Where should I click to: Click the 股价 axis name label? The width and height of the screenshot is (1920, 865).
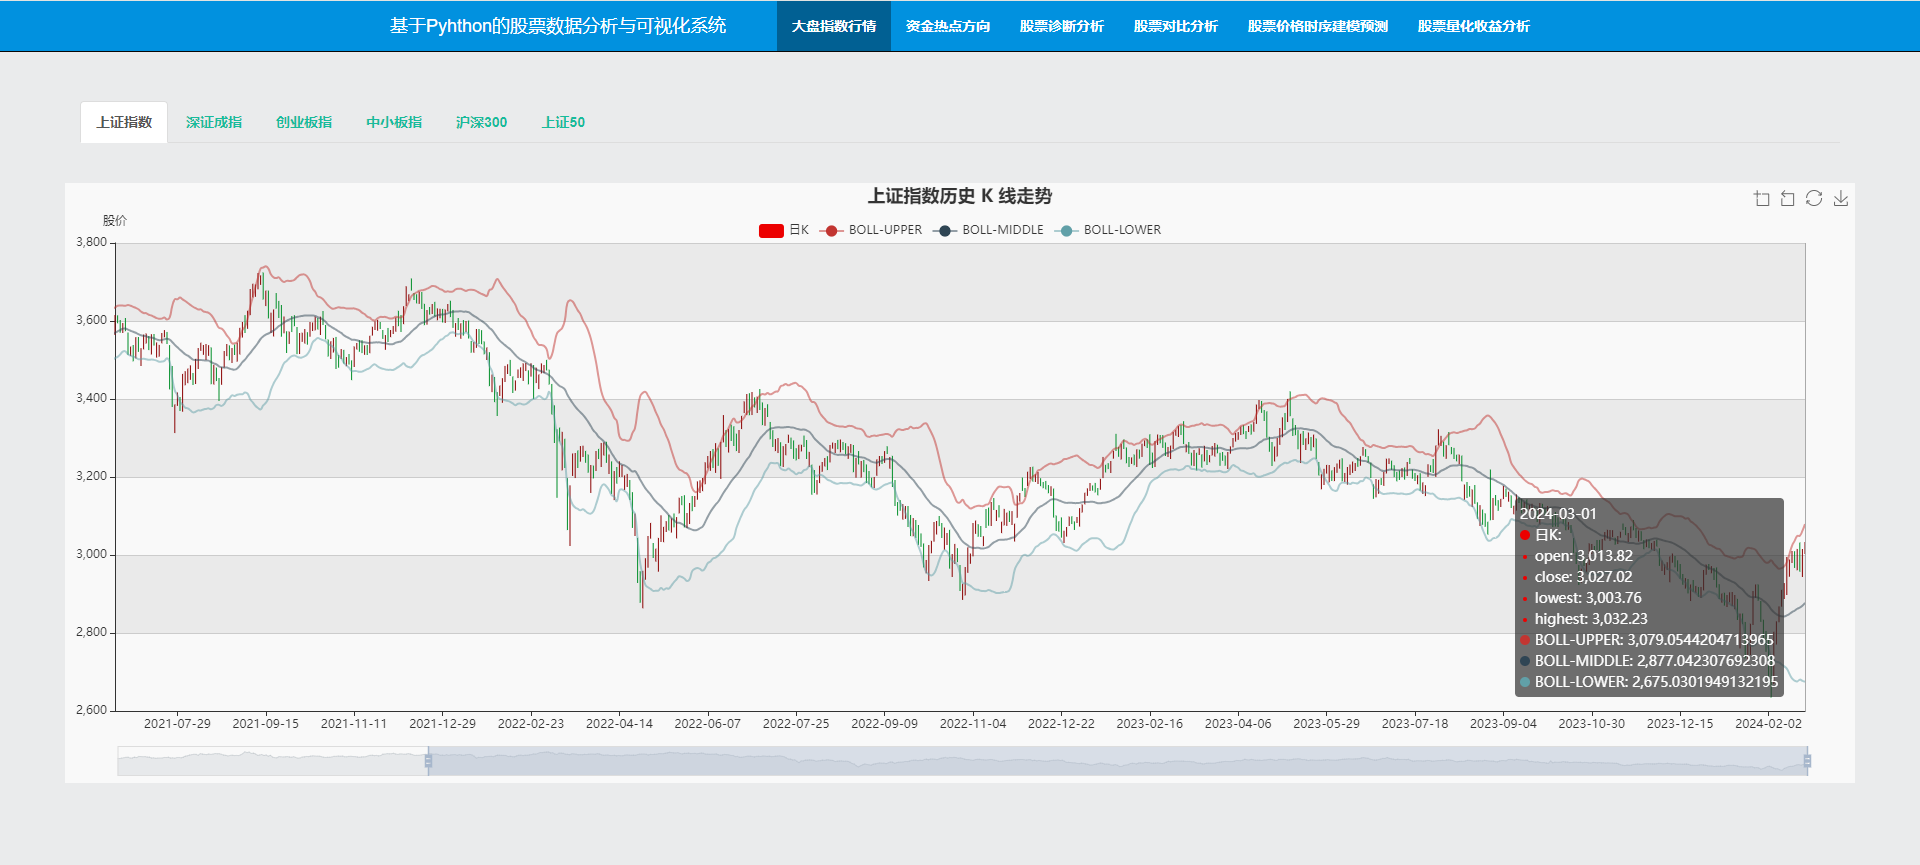pos(115,221)
